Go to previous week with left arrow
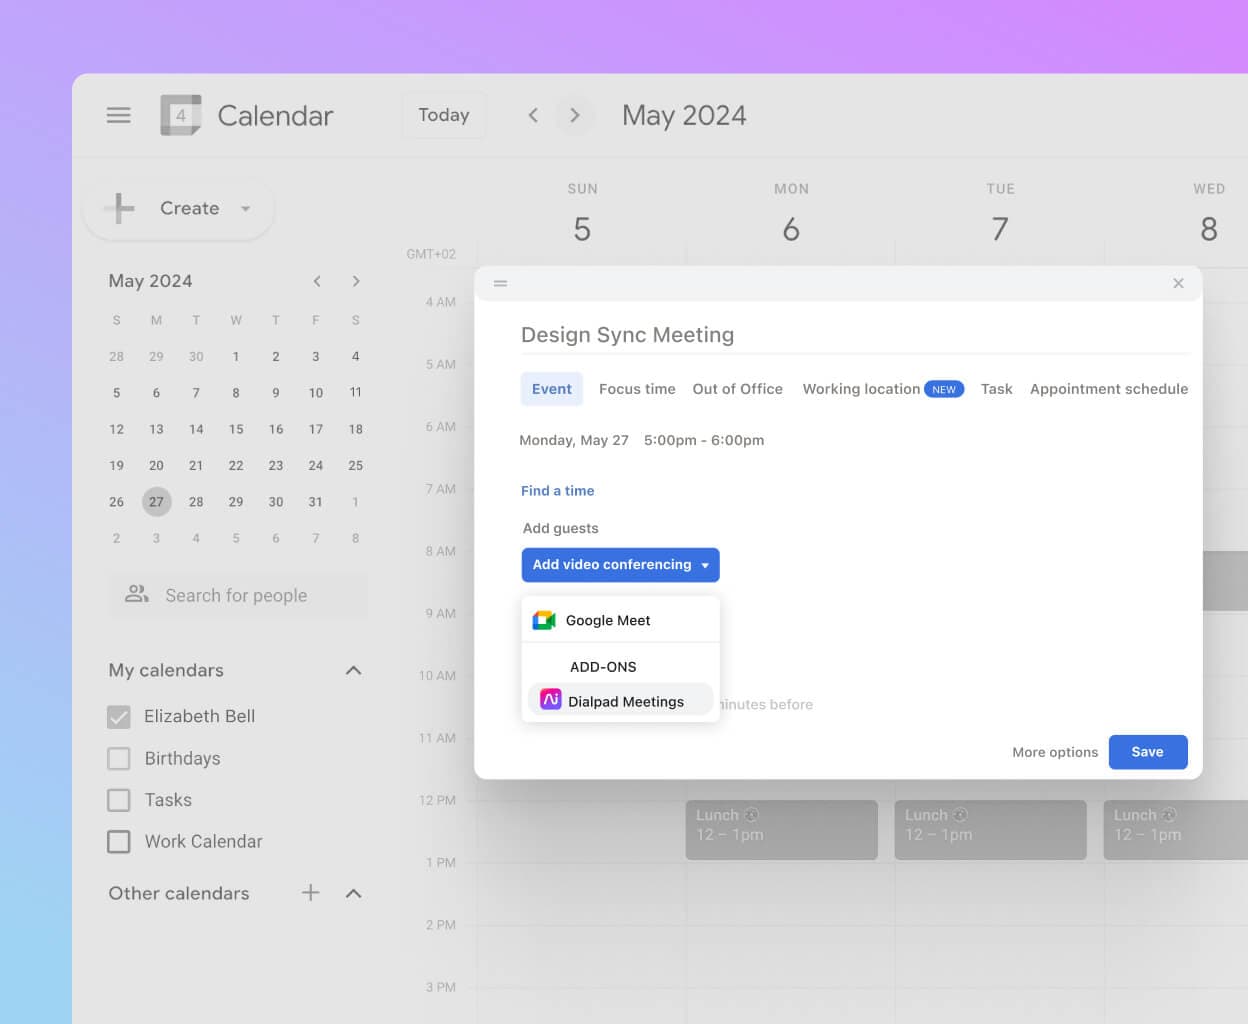The image size is (1248, 1024). tap(533, 115)
